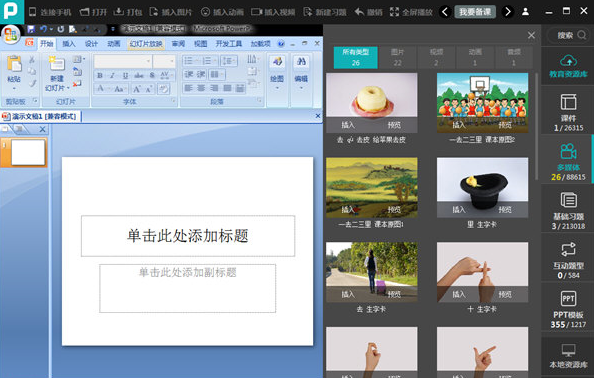The width and height of the screenshot is (594, 378).
Task: Open the 本地资源库 local resource library
Action: 568,355
